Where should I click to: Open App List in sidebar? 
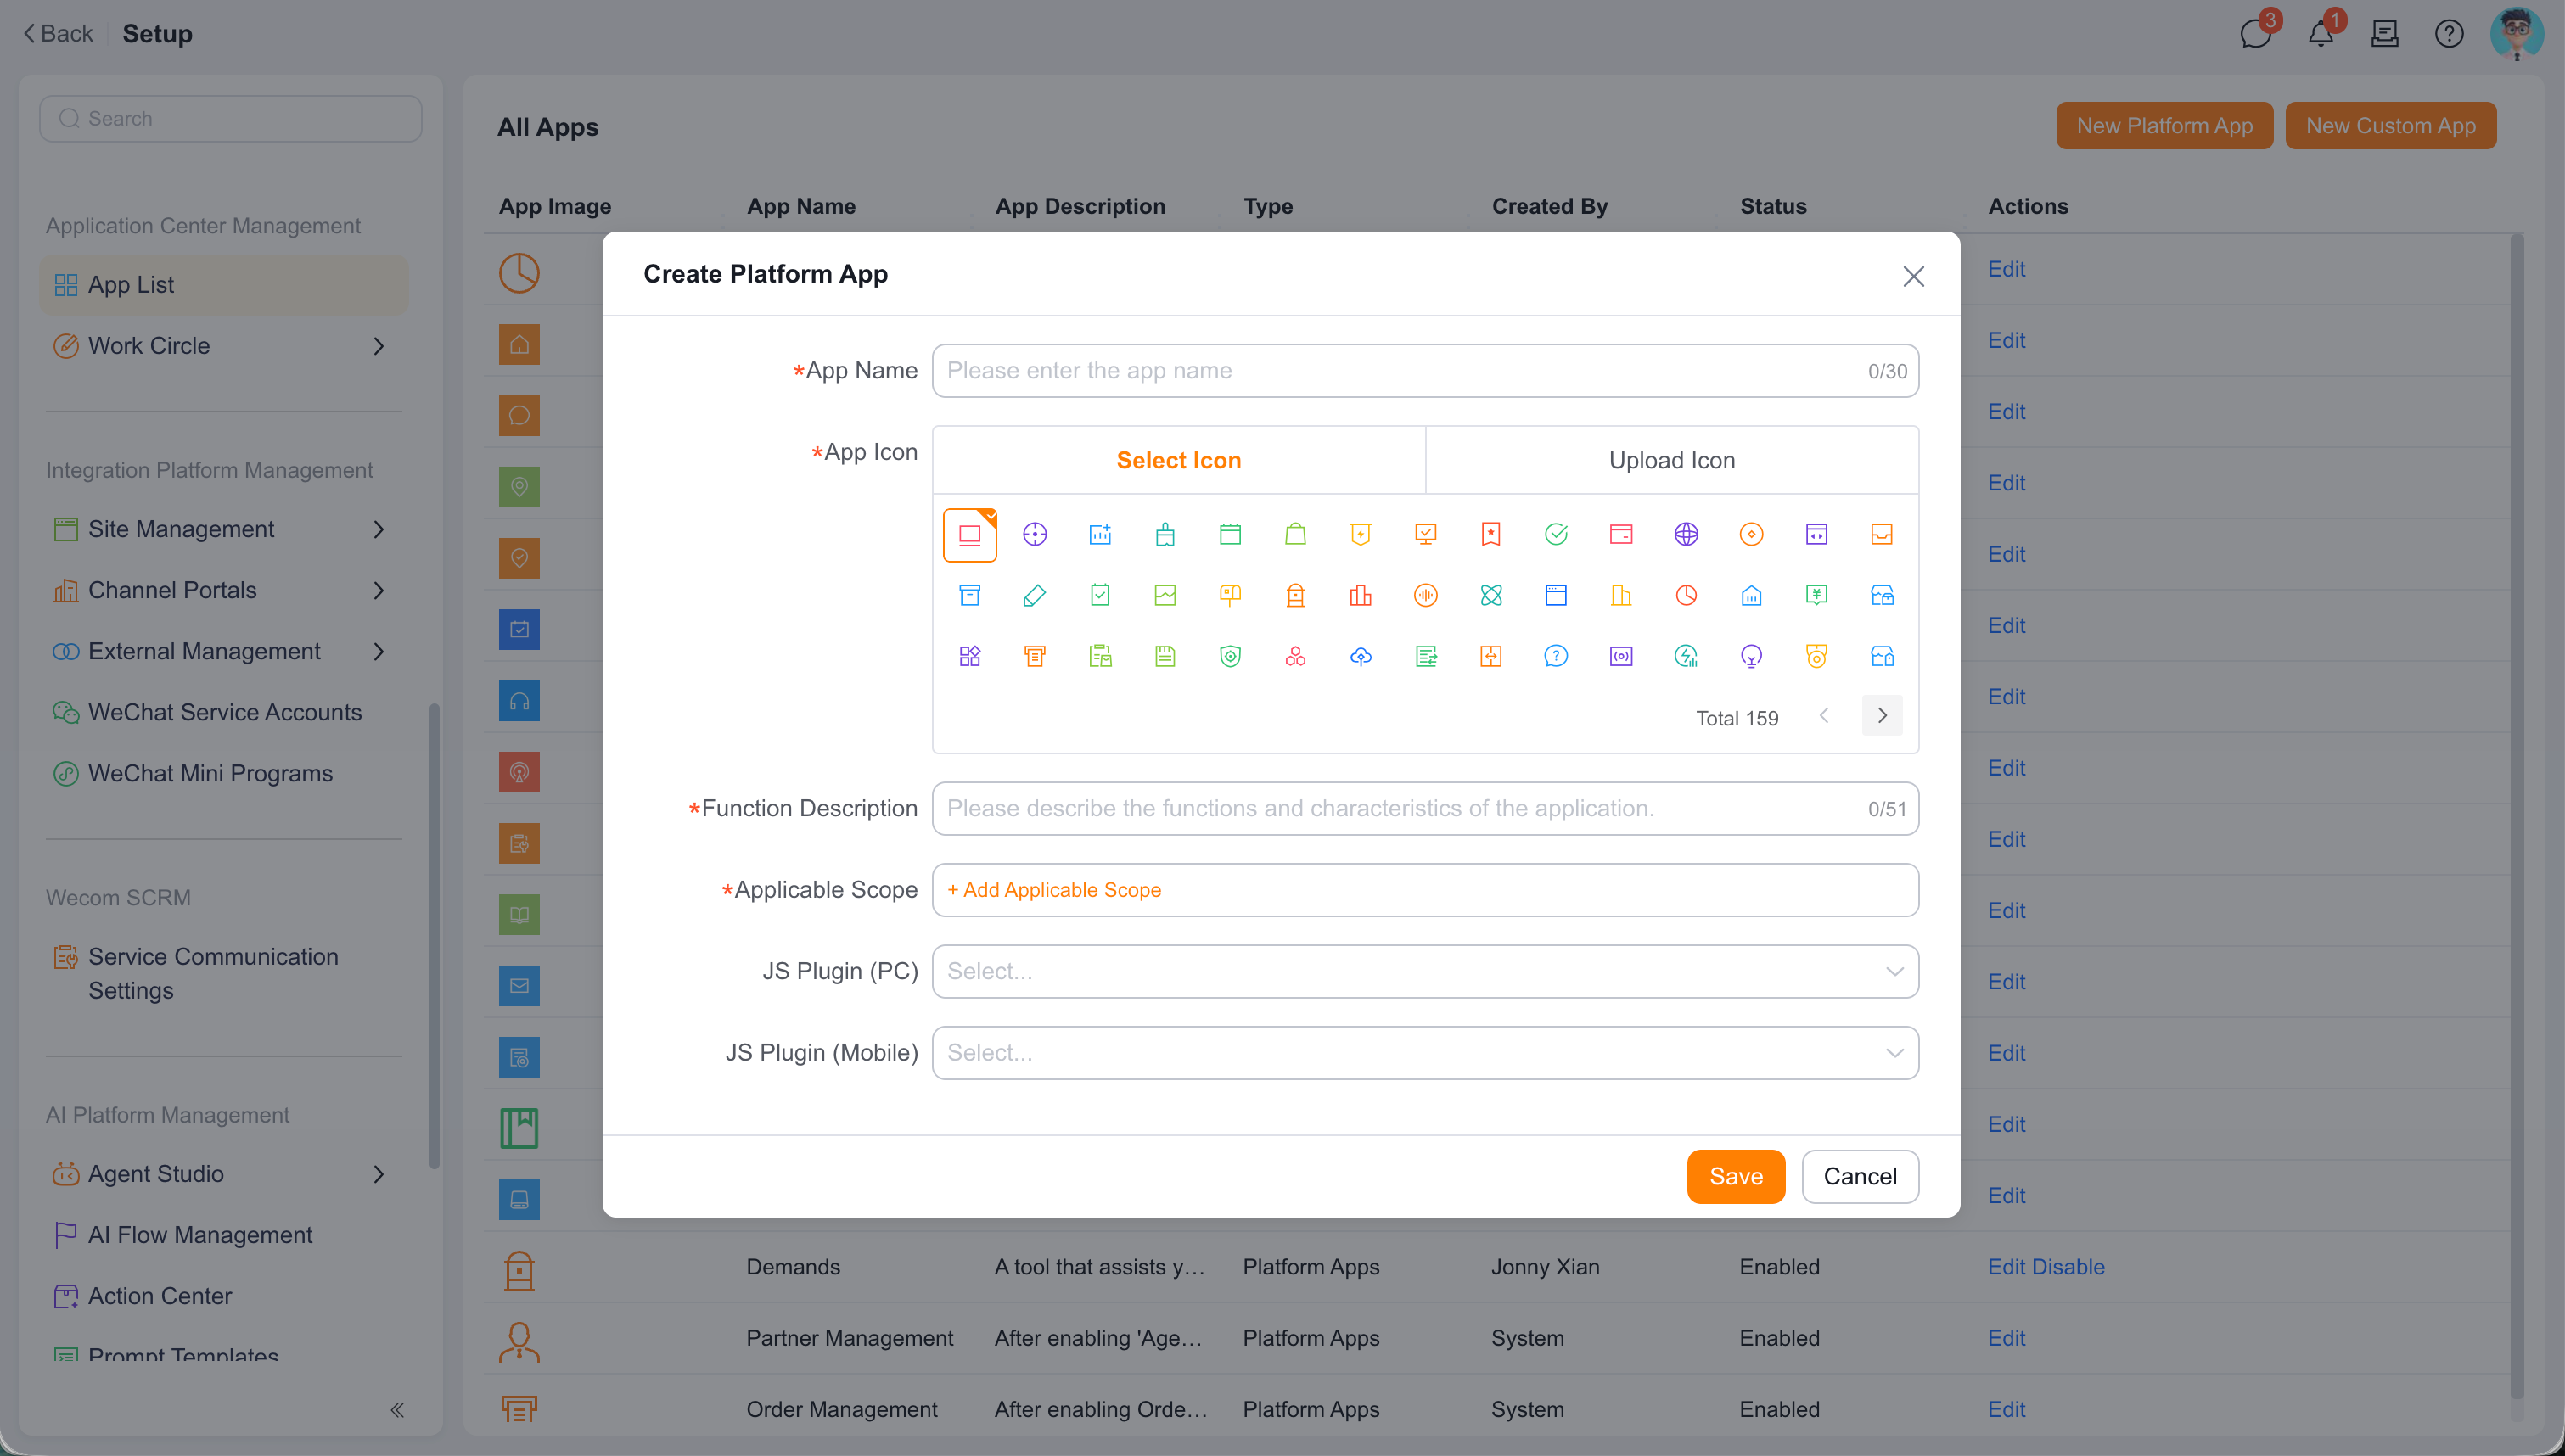coord(223,284)
